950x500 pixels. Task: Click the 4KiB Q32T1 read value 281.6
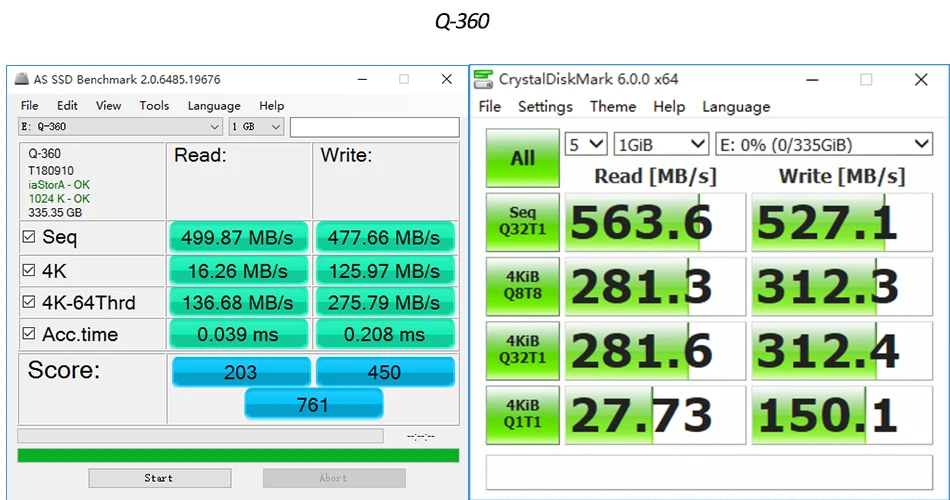(x=655, y=351)
